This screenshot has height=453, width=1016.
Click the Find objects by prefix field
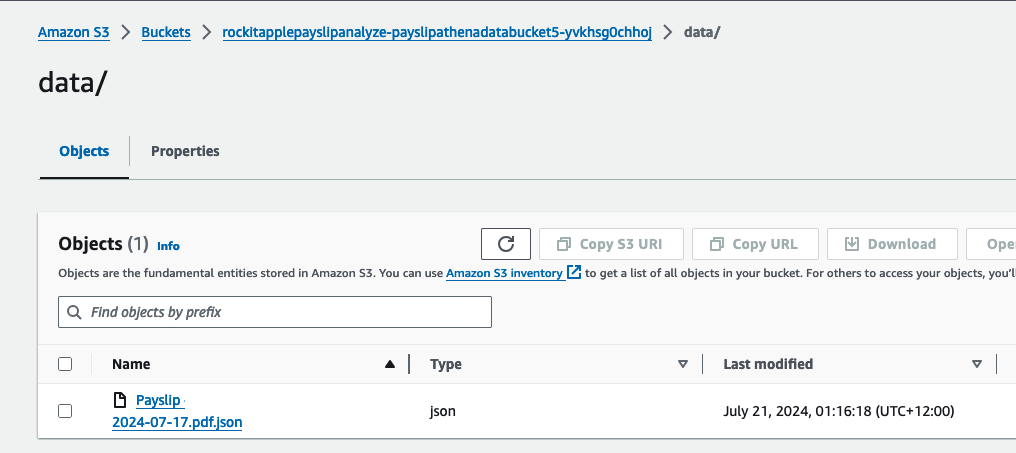[x=275, y=312]
